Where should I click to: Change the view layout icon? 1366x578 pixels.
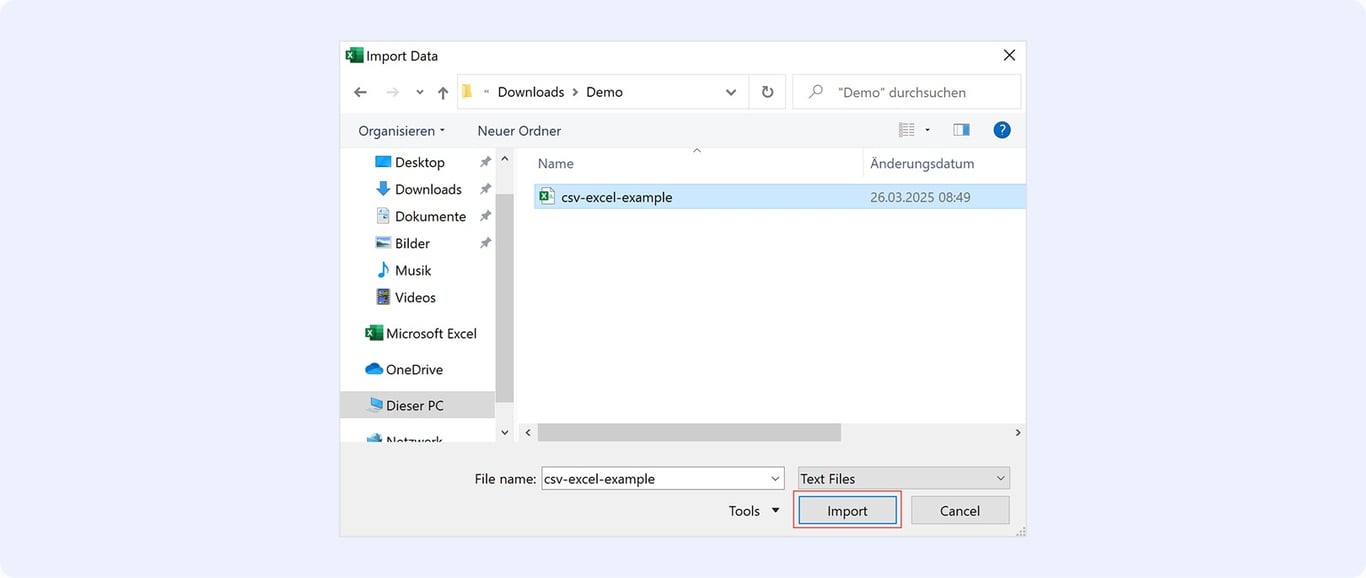click(907, 130)
